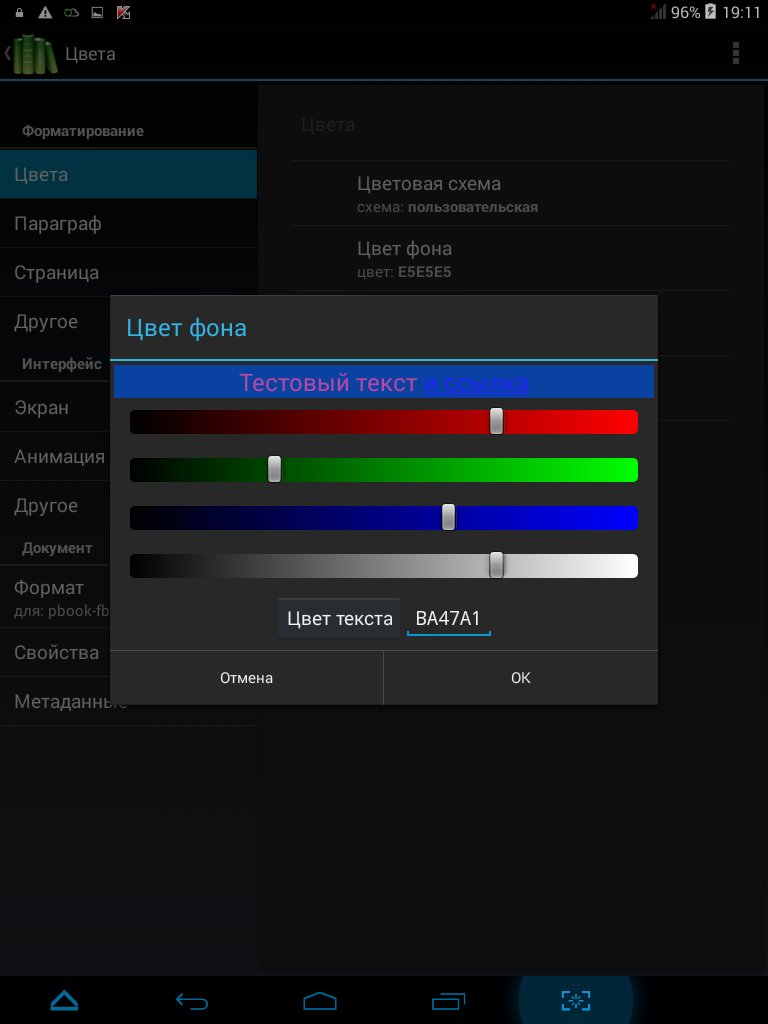This screenshot has height=1024, width=768.
Task: Open the 'Цветовая схема' setting
Action: pos(511,193)
